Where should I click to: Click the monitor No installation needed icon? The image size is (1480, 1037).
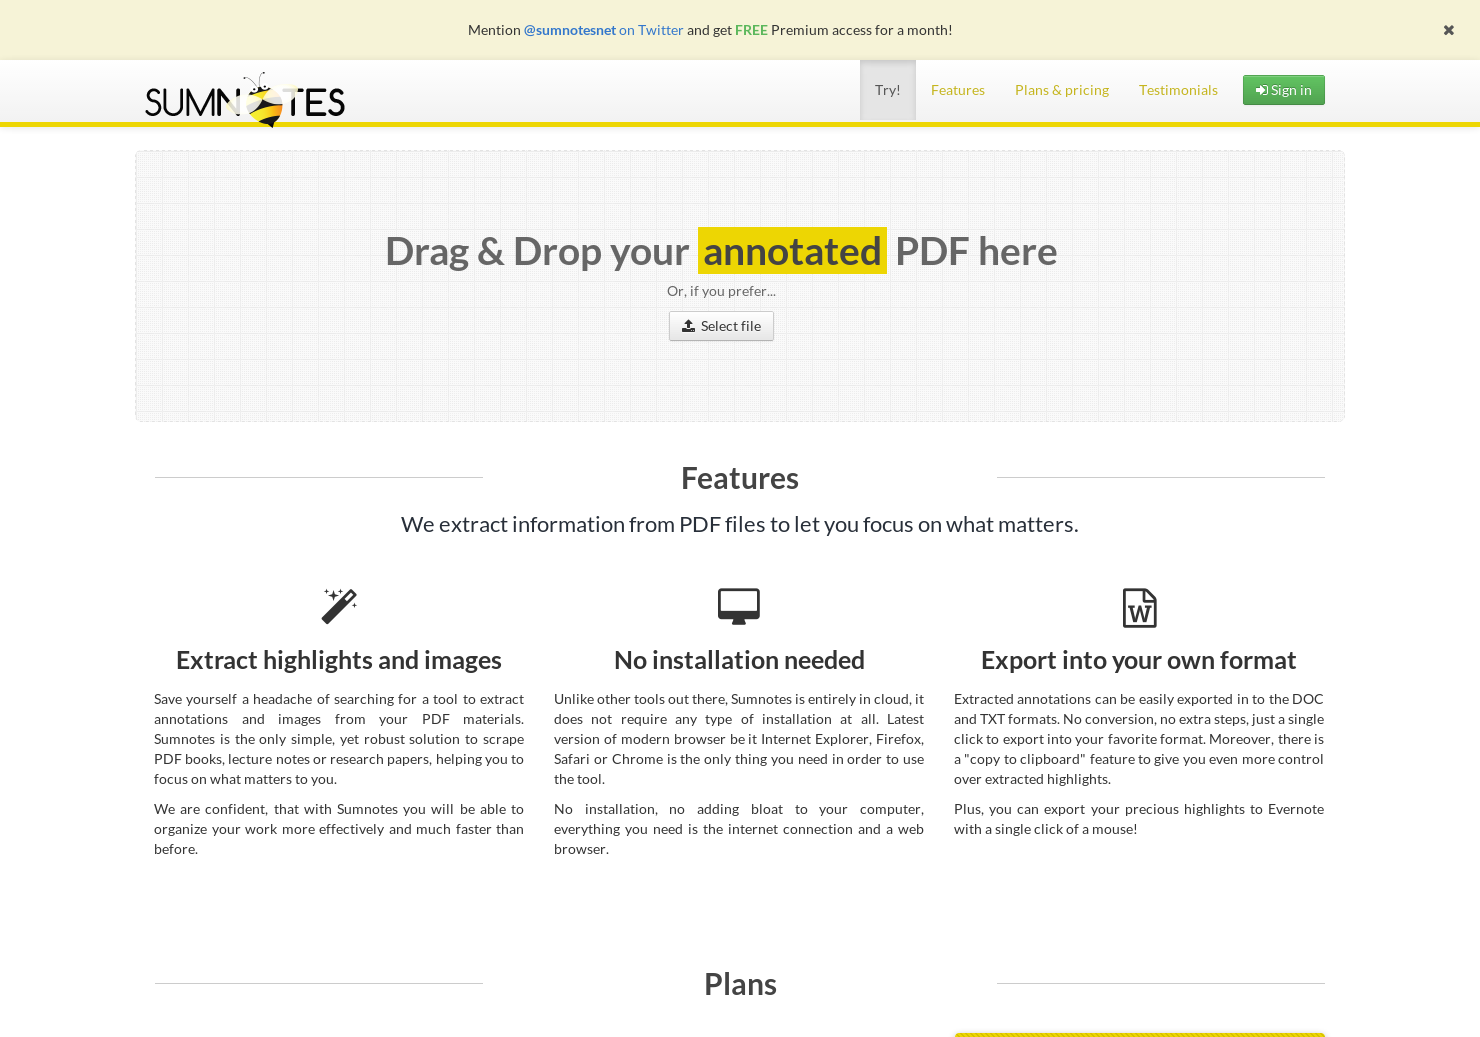tap(739, 605)
